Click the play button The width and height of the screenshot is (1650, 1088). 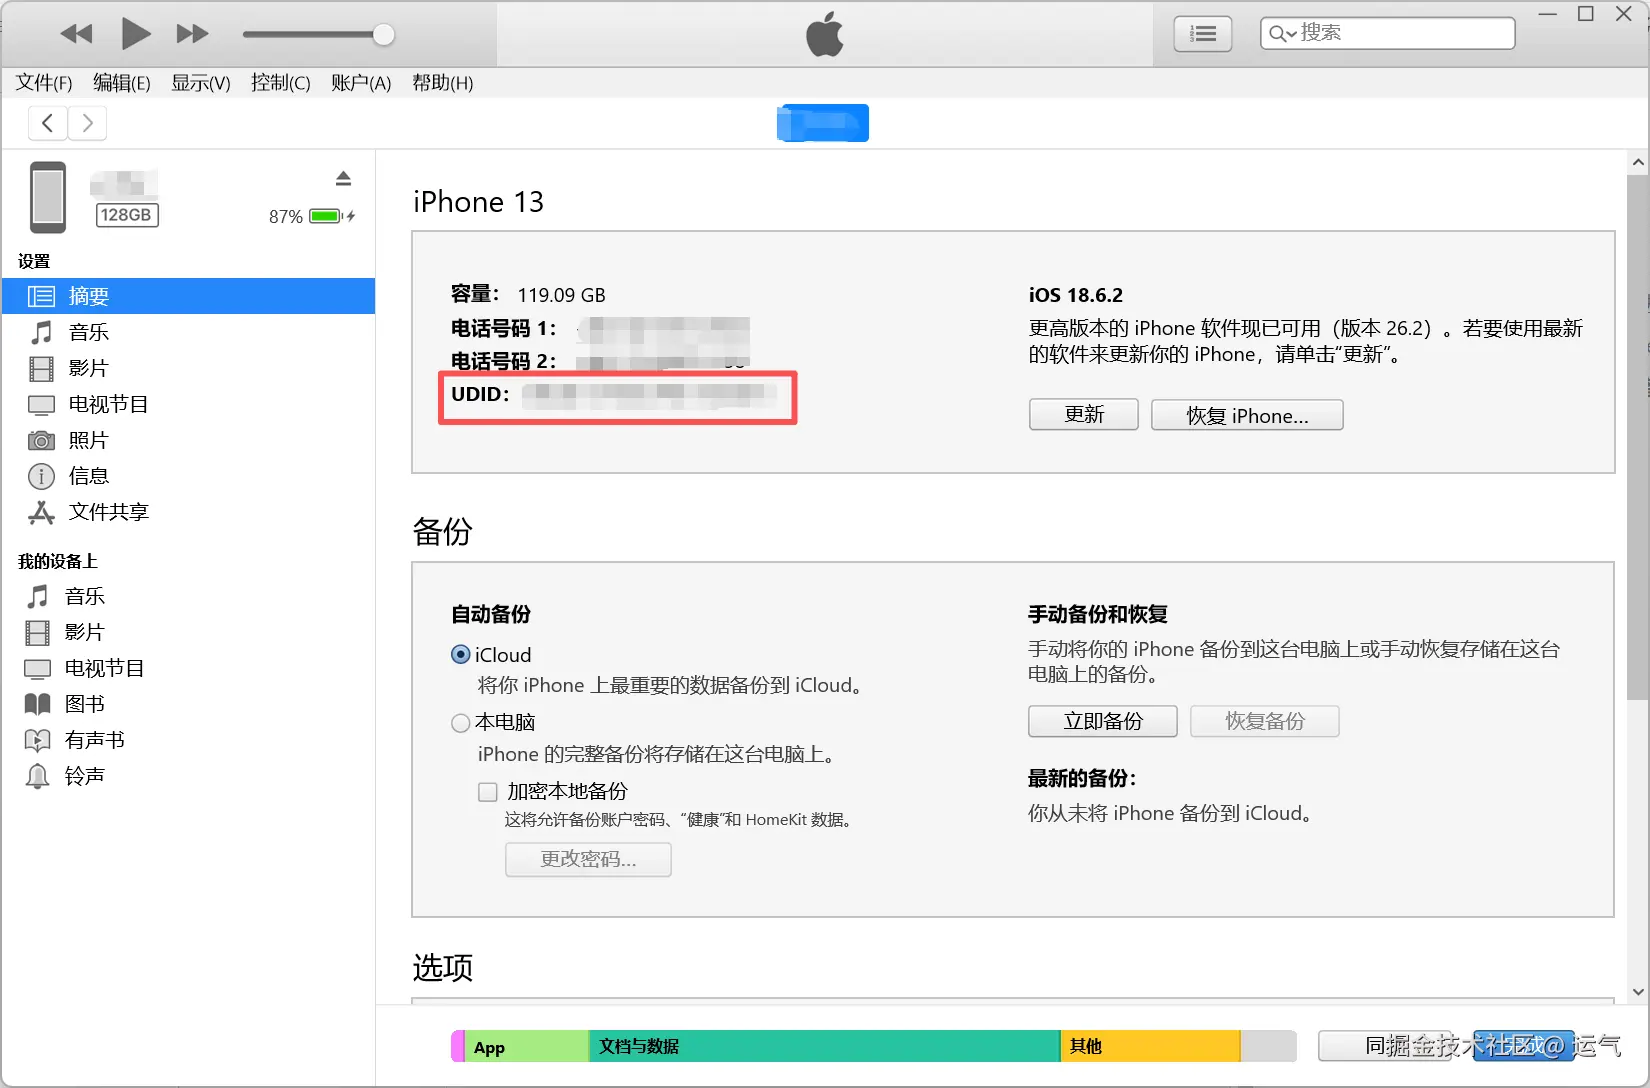(x=135, y=34)
